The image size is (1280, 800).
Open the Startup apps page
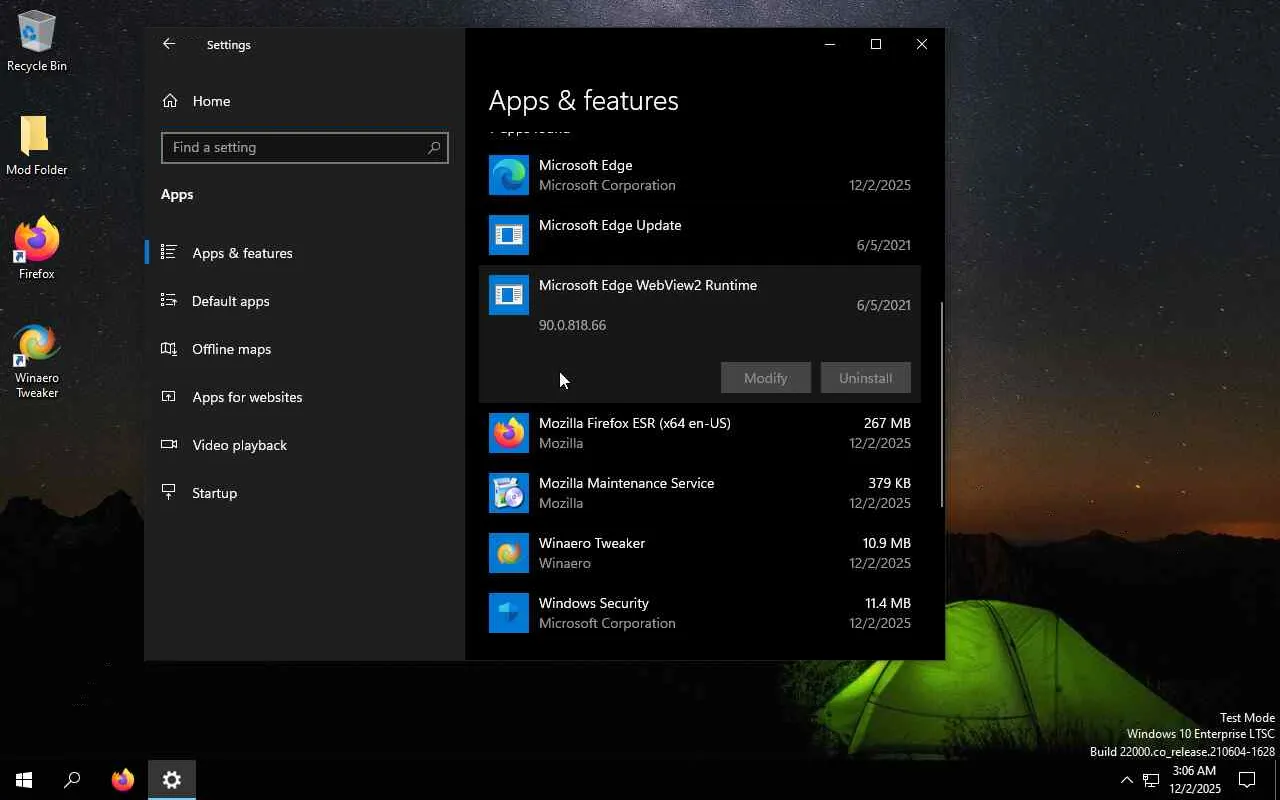[214, 493]
